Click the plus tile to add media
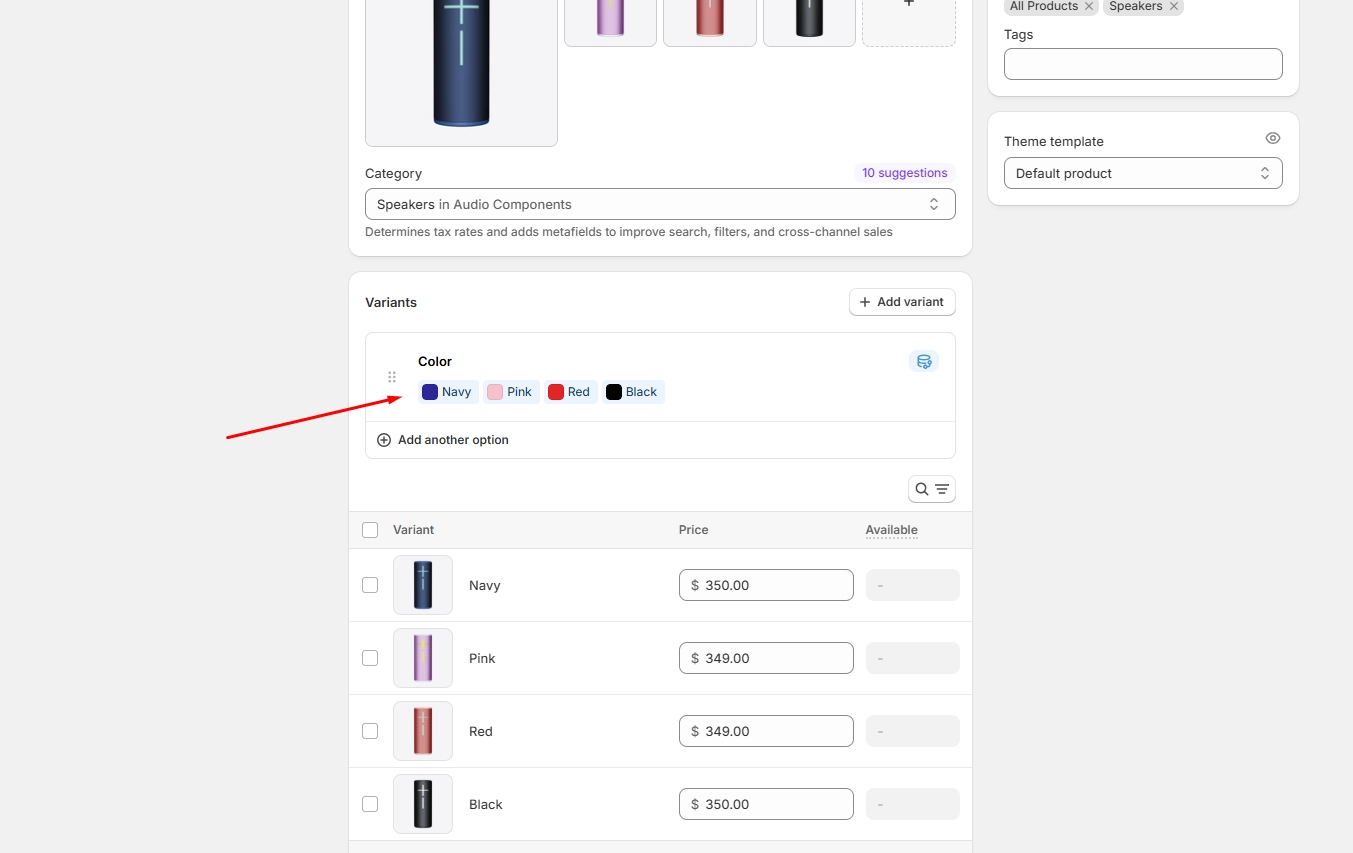 [908, 8]
